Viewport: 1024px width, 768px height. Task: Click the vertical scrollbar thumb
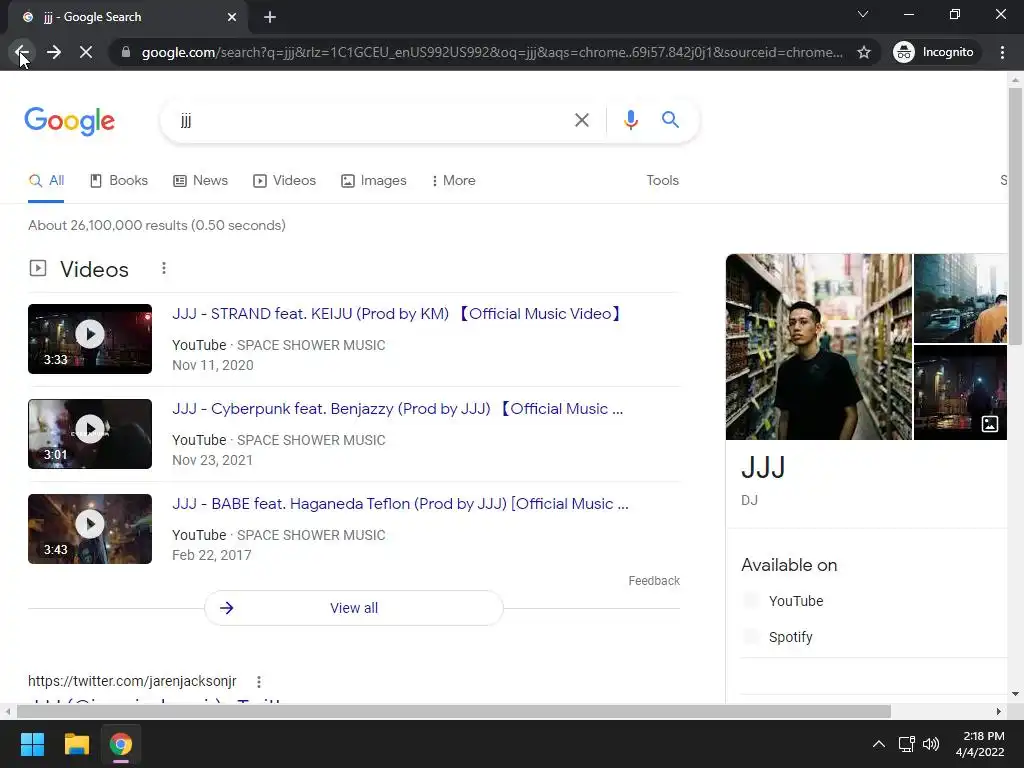tap(1015, 216)
